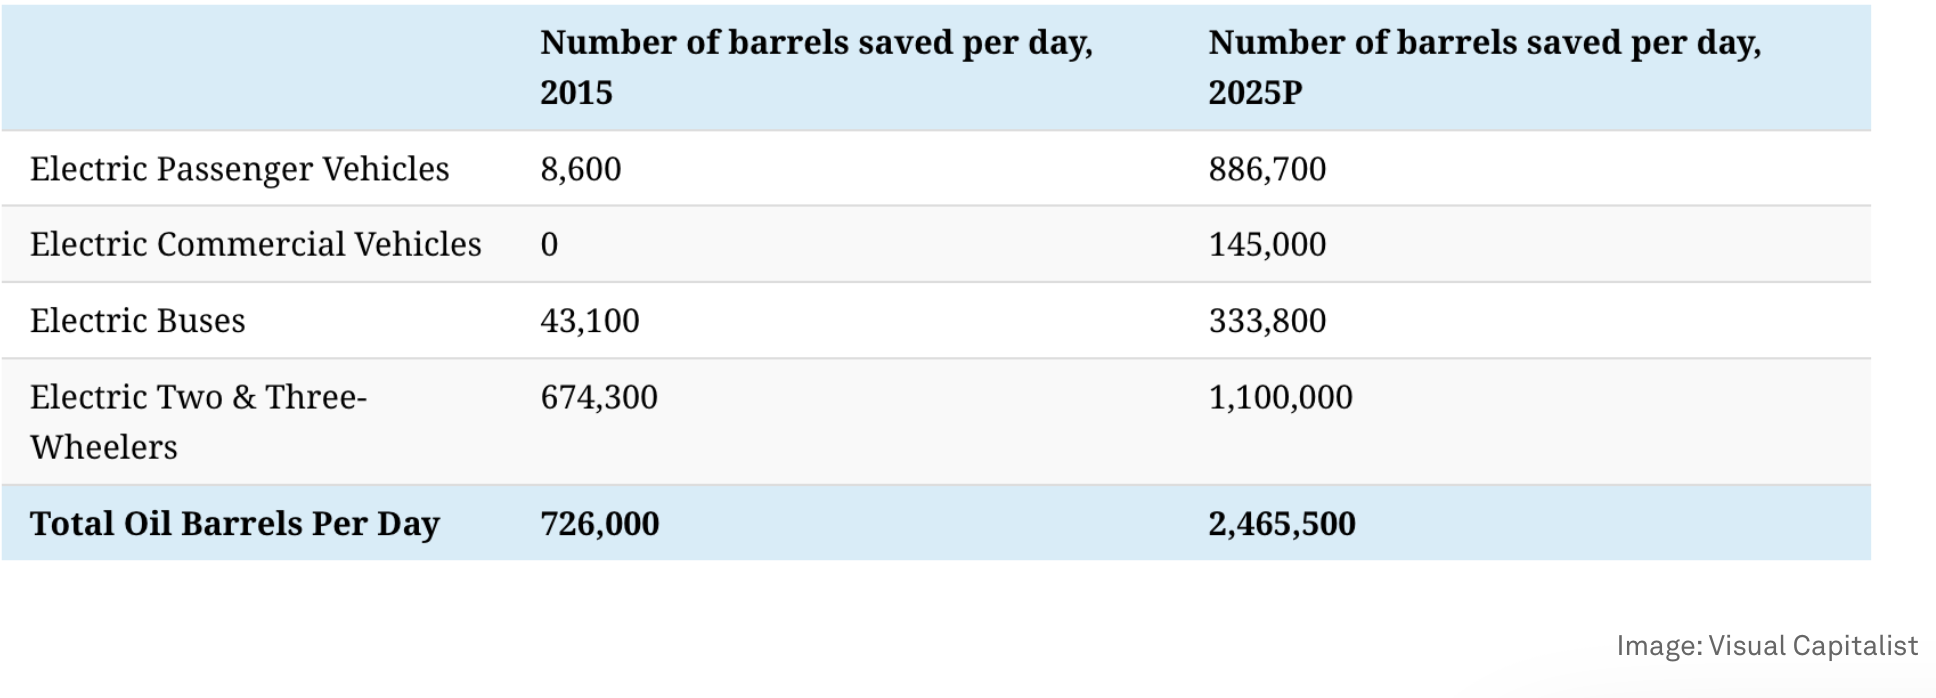Click the 0 value for Commercial Vehicles

[x=549, y=244]
